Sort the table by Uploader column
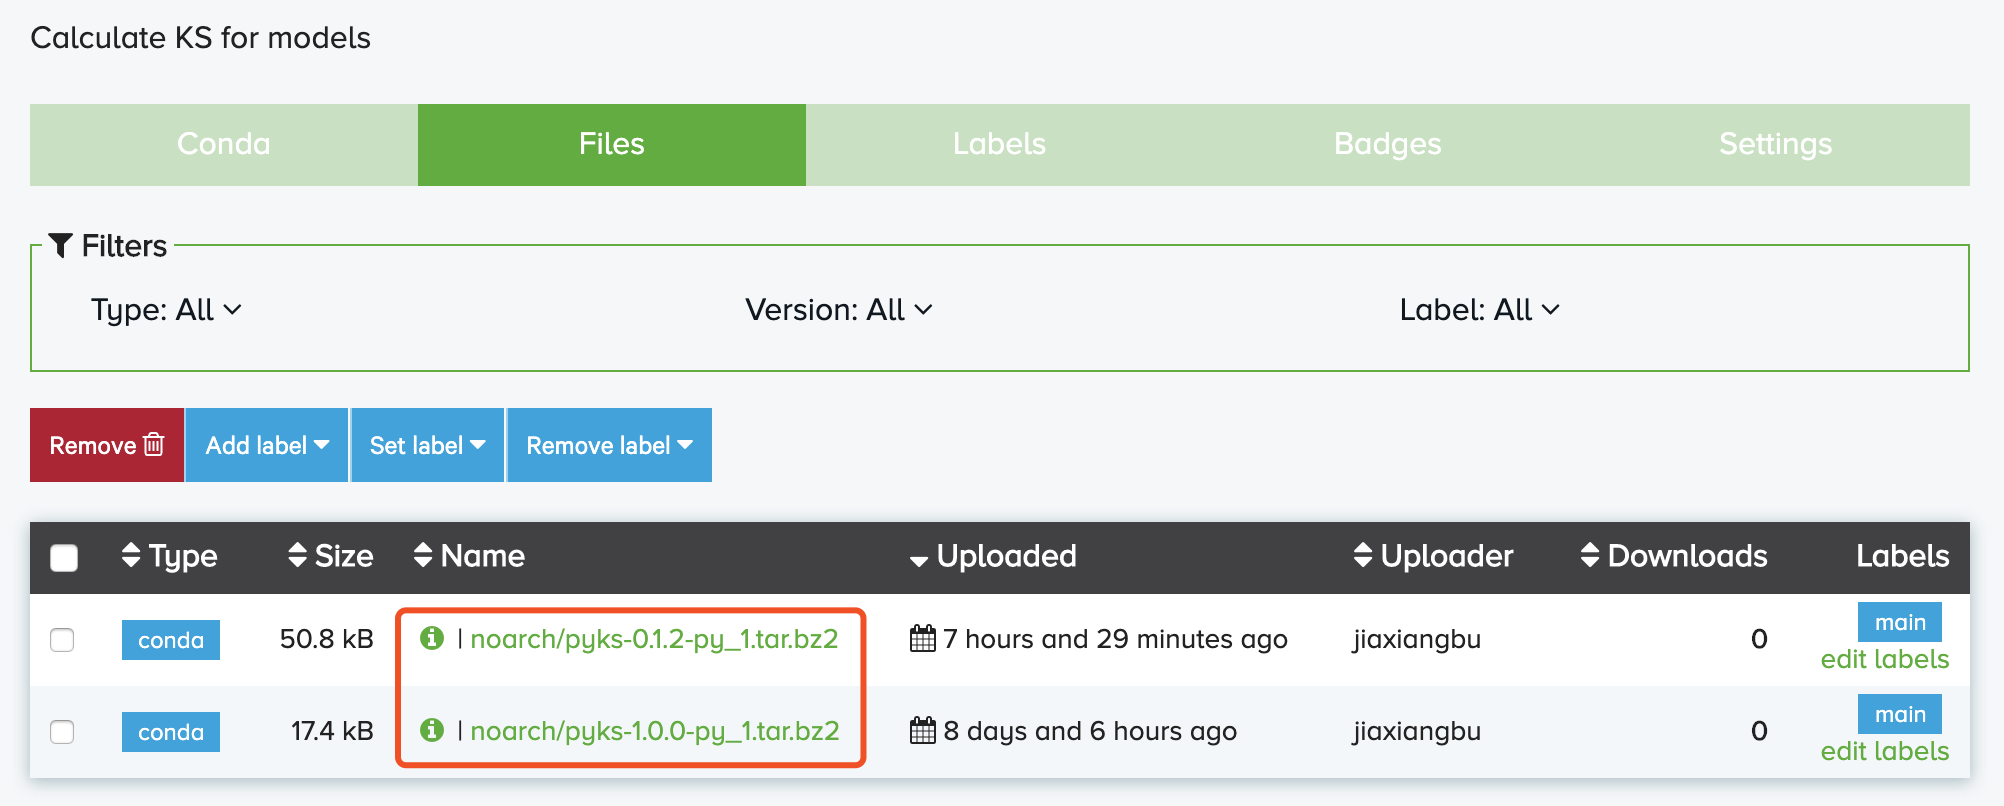This screenshot has height=806, width=2004. (1433, 556)
